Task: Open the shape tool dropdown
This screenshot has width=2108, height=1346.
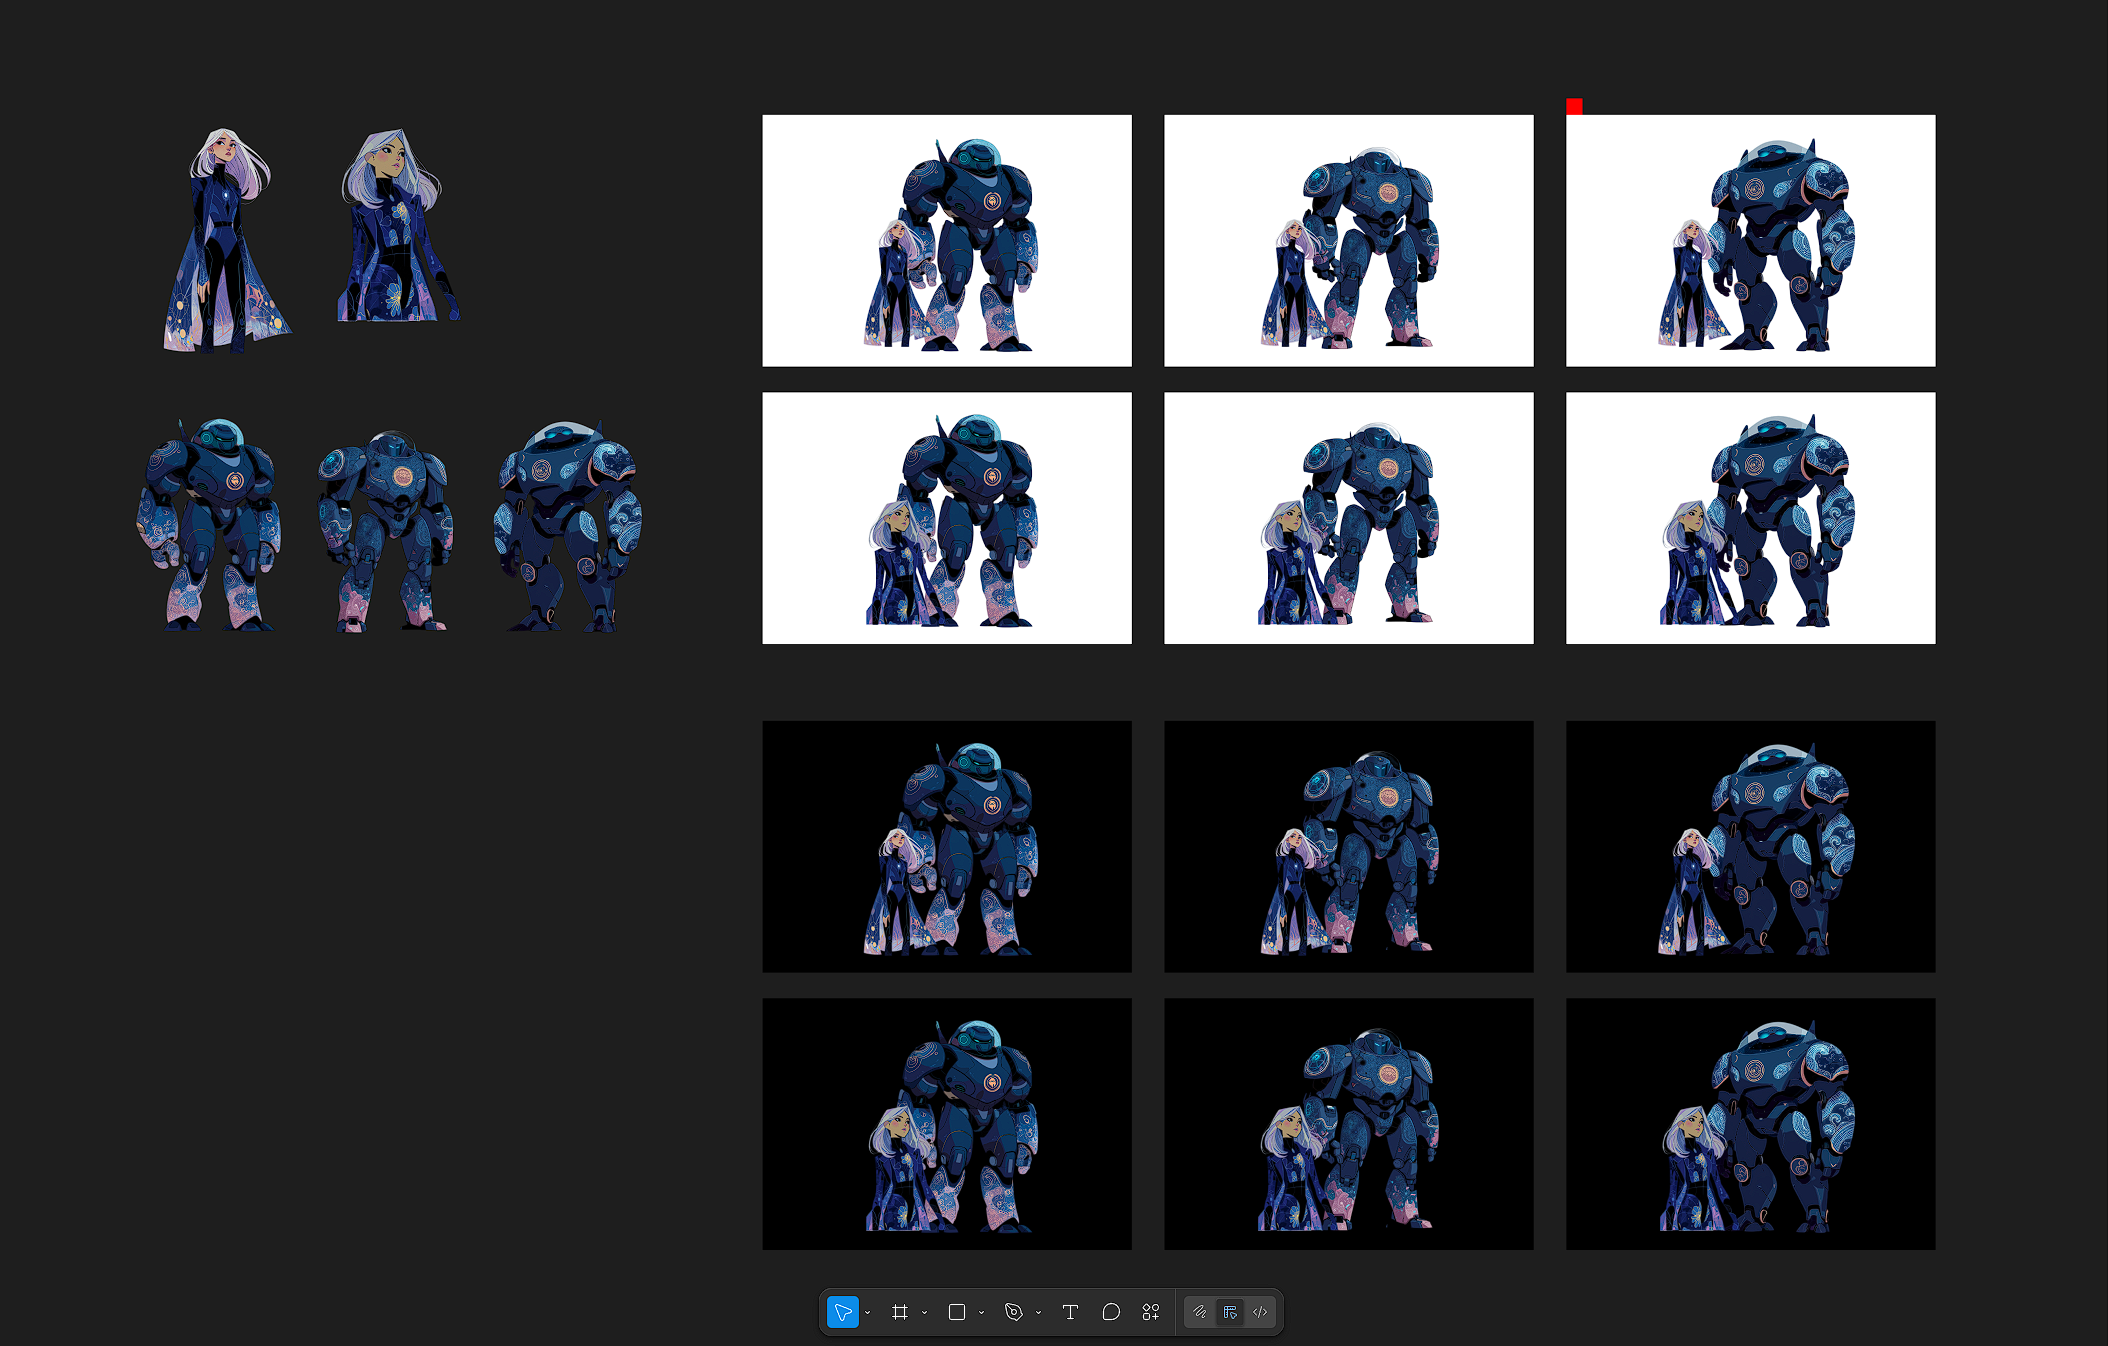Action: pyautogui.click(x=982, y=1312)
